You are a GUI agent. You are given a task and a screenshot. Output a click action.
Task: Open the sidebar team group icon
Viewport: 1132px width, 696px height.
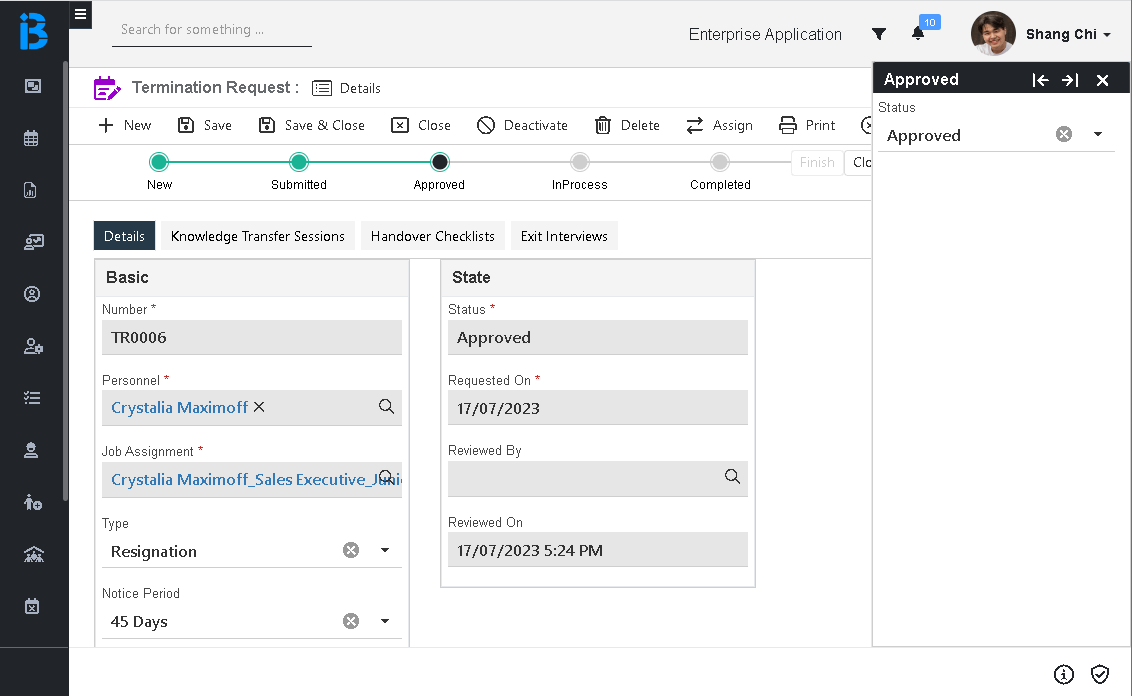[x=33, y=554]
